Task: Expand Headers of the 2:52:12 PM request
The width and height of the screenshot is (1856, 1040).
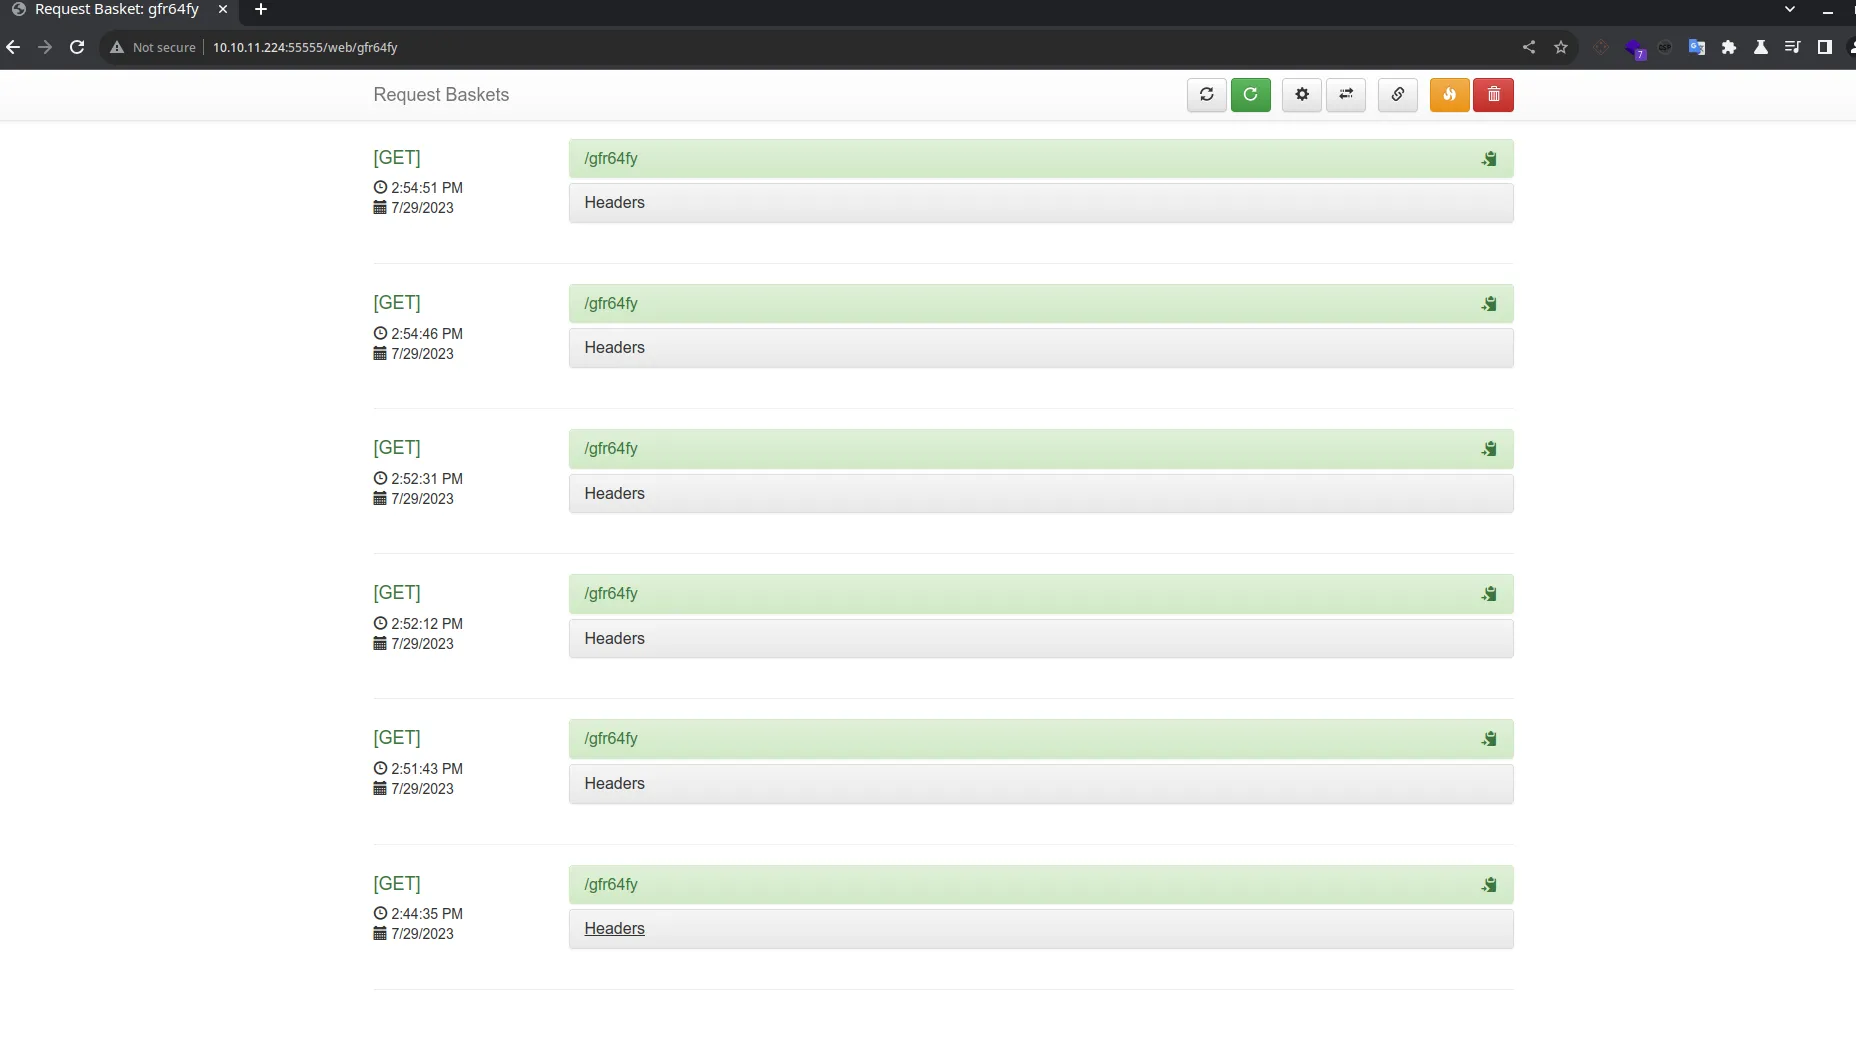Action: click(x=614, y=639)
